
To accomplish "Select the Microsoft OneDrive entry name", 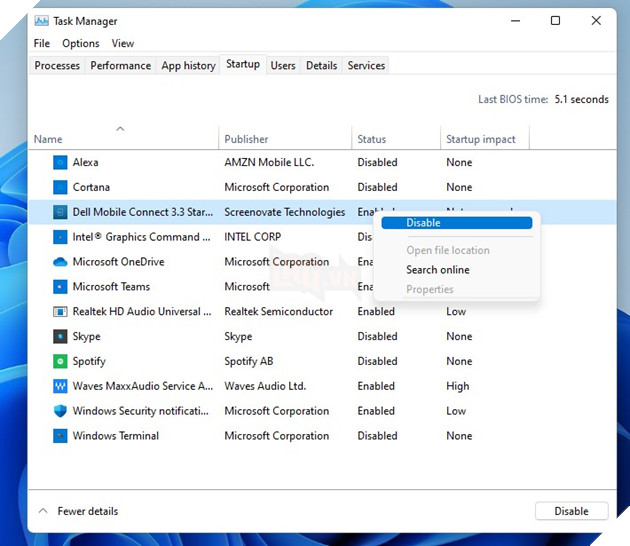I will point(119,262).
